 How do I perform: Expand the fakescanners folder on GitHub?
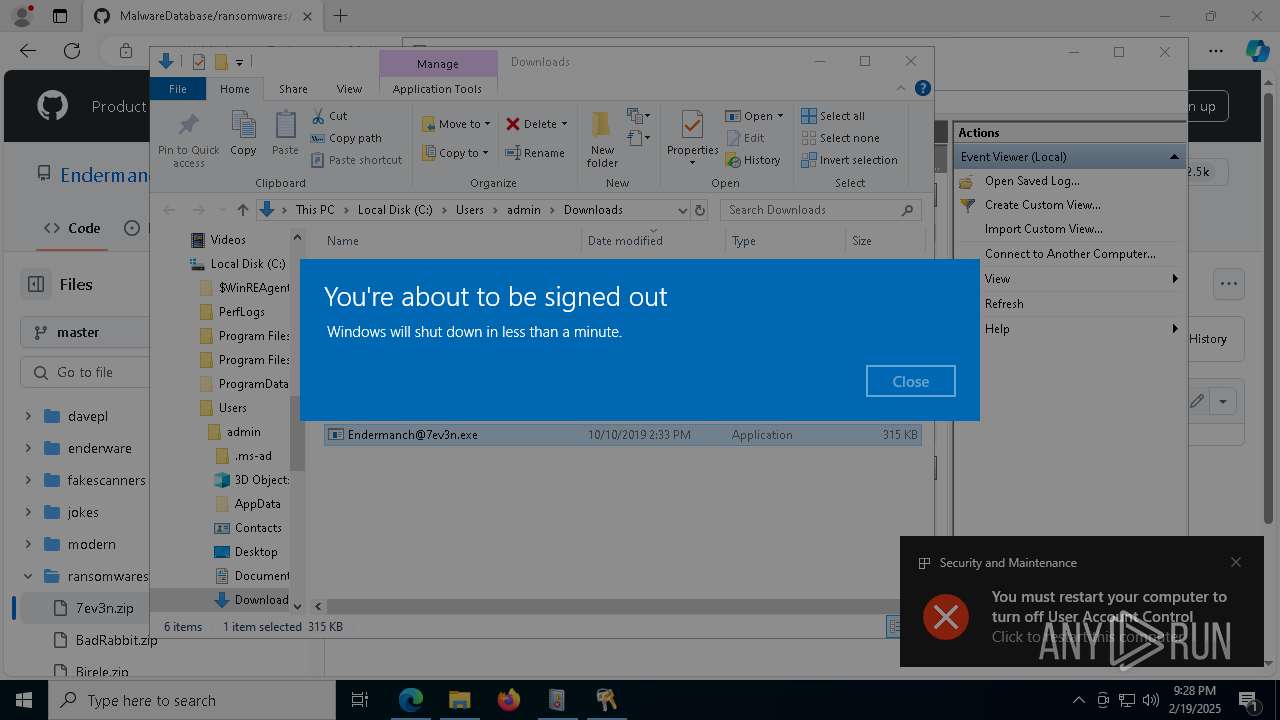(x=28, y=480)
